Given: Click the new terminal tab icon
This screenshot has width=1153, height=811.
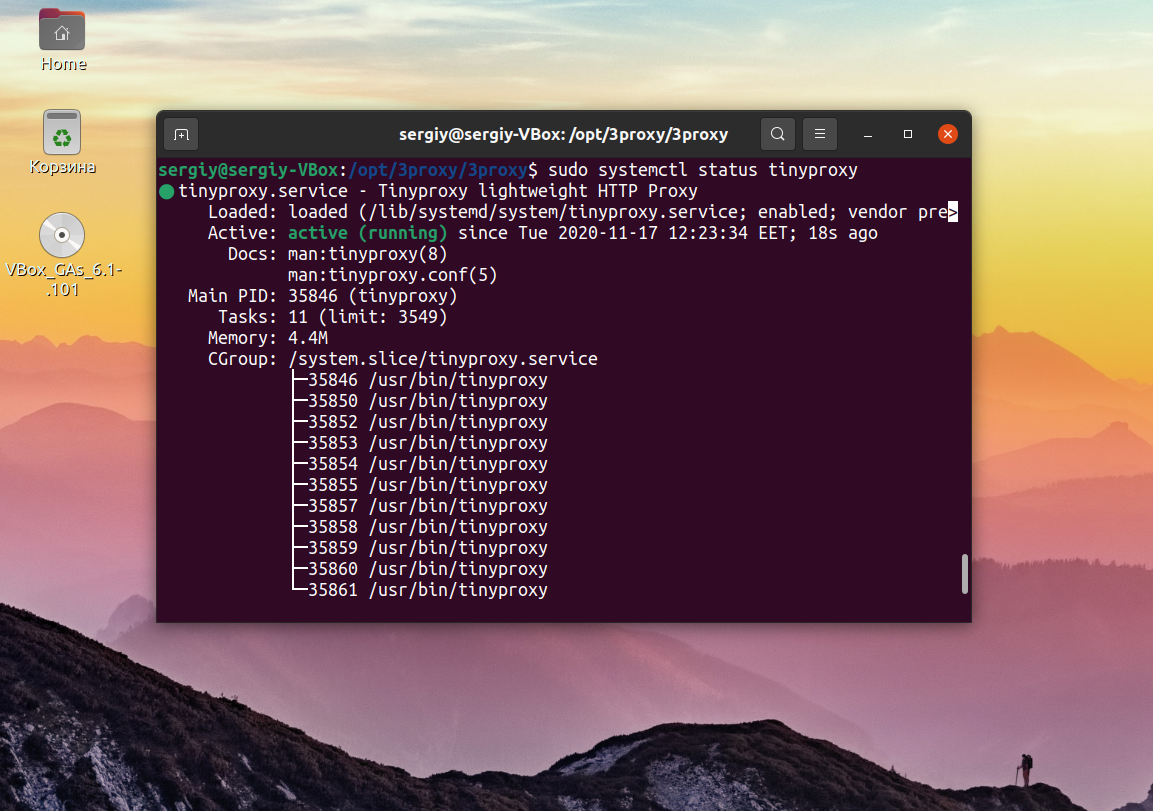Looking at the screenshot, I should (x=181, y=135).
